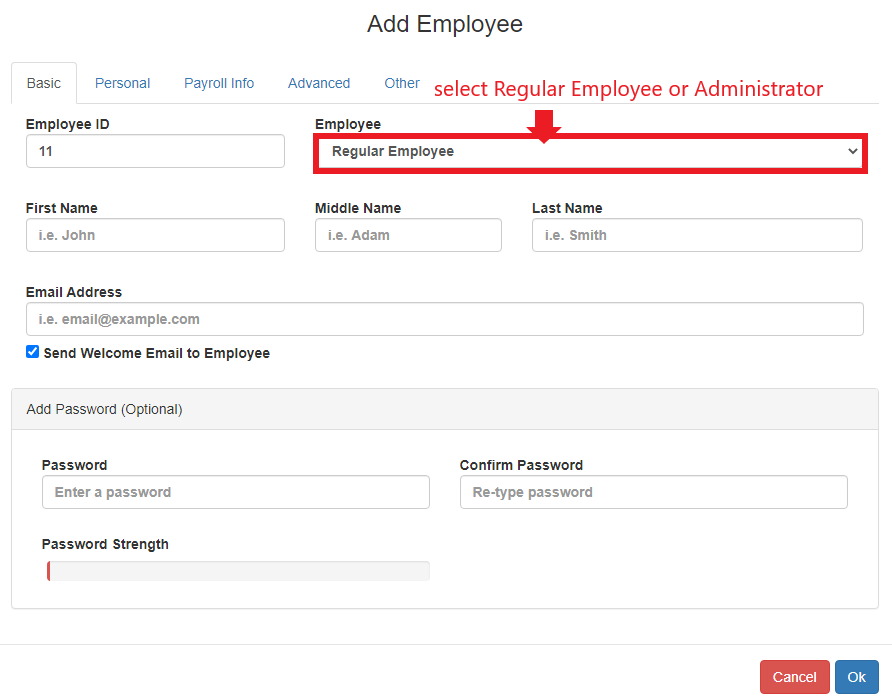
Task: Select the Advanced tab
Action: point(319,83)
